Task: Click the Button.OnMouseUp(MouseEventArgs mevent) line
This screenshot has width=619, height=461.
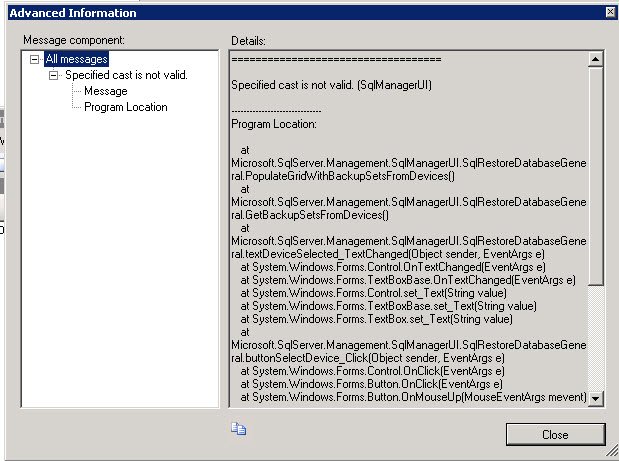Action: click(413, 397)
